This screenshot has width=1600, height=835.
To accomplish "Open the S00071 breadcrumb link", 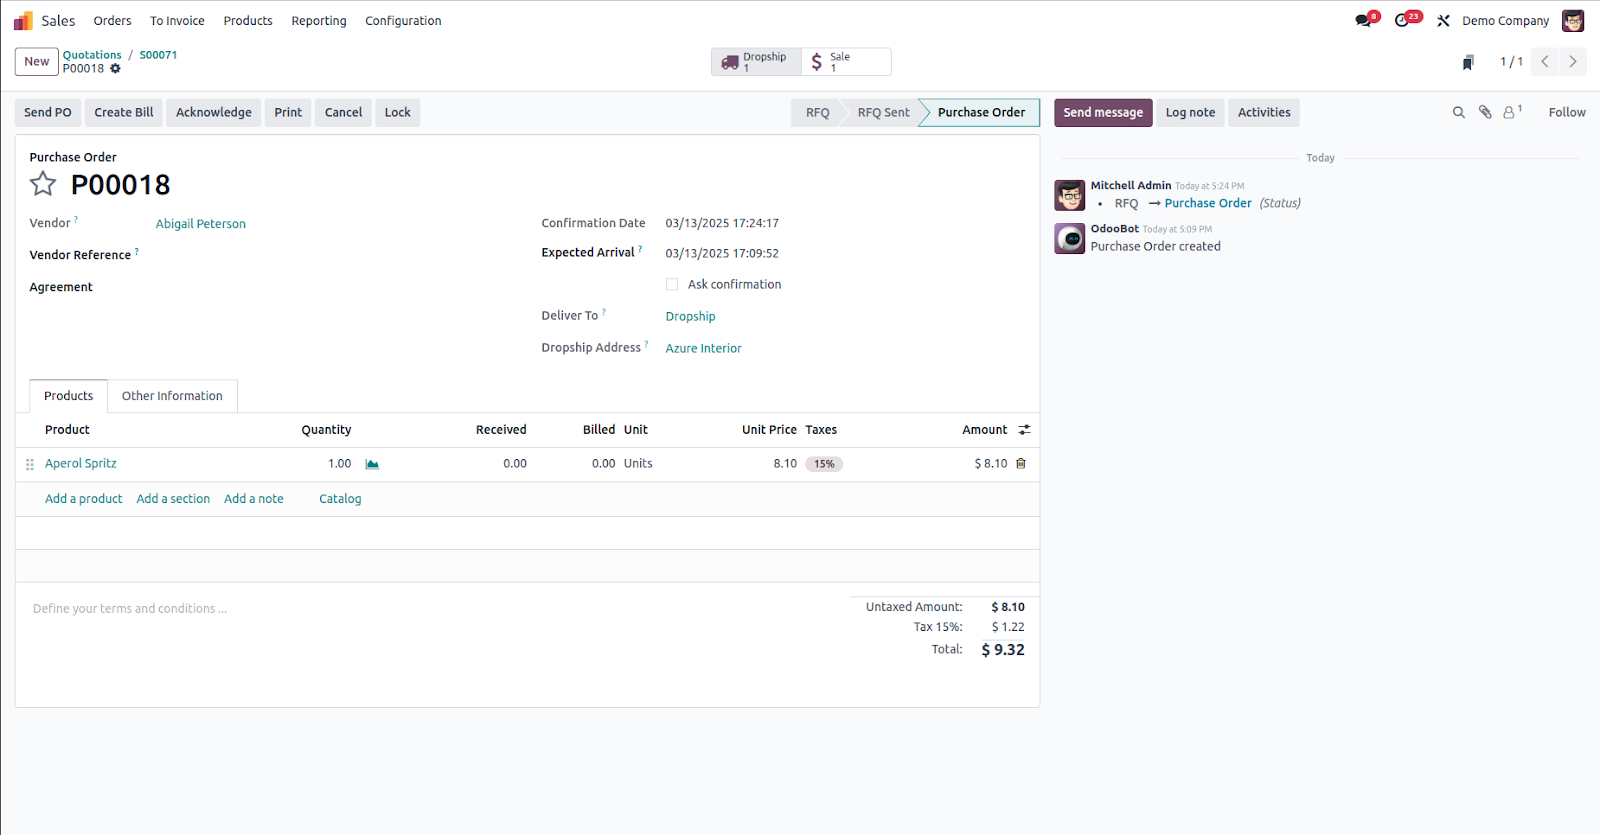I will tap(158, 55).
